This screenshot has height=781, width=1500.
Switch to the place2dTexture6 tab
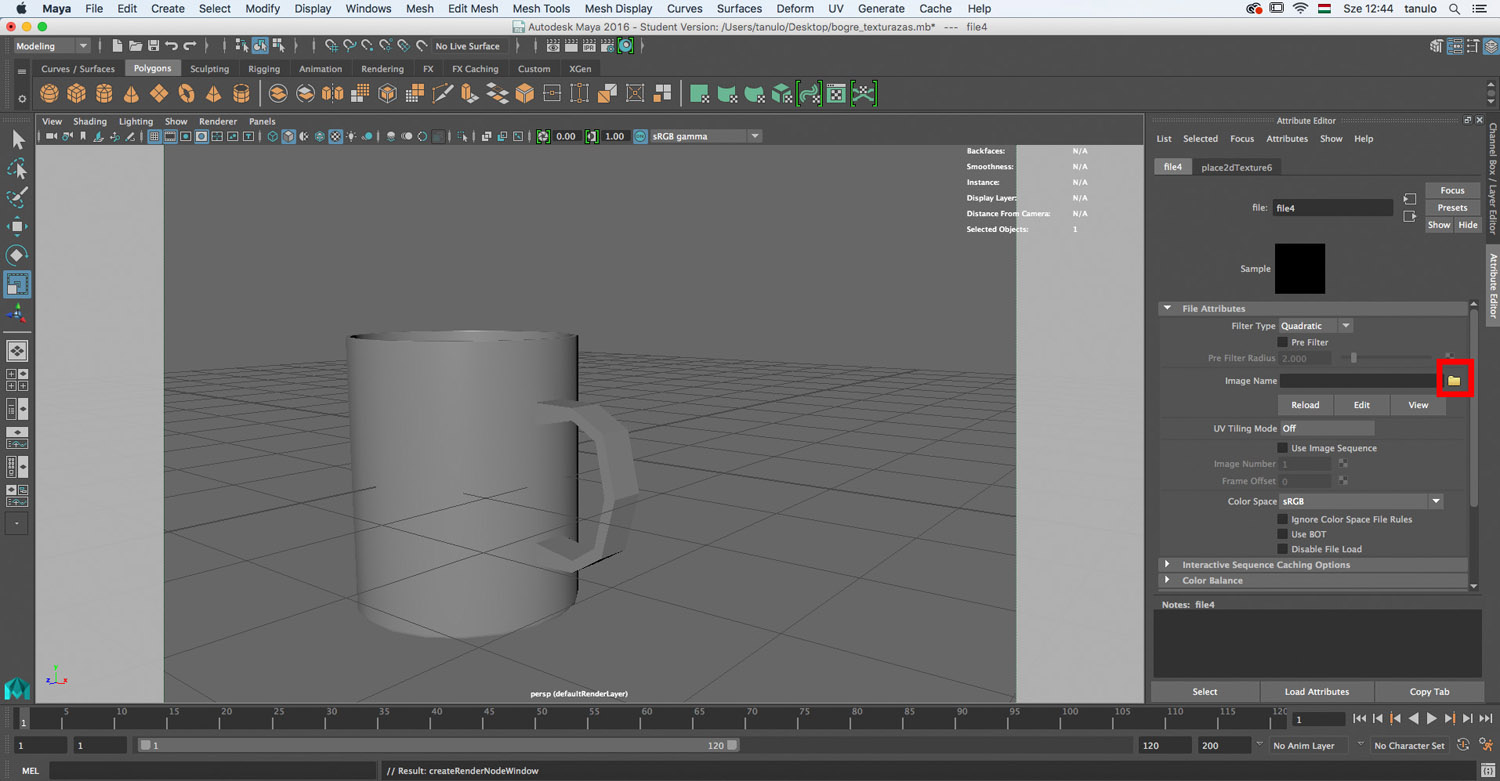click(x=1236, y=167)
